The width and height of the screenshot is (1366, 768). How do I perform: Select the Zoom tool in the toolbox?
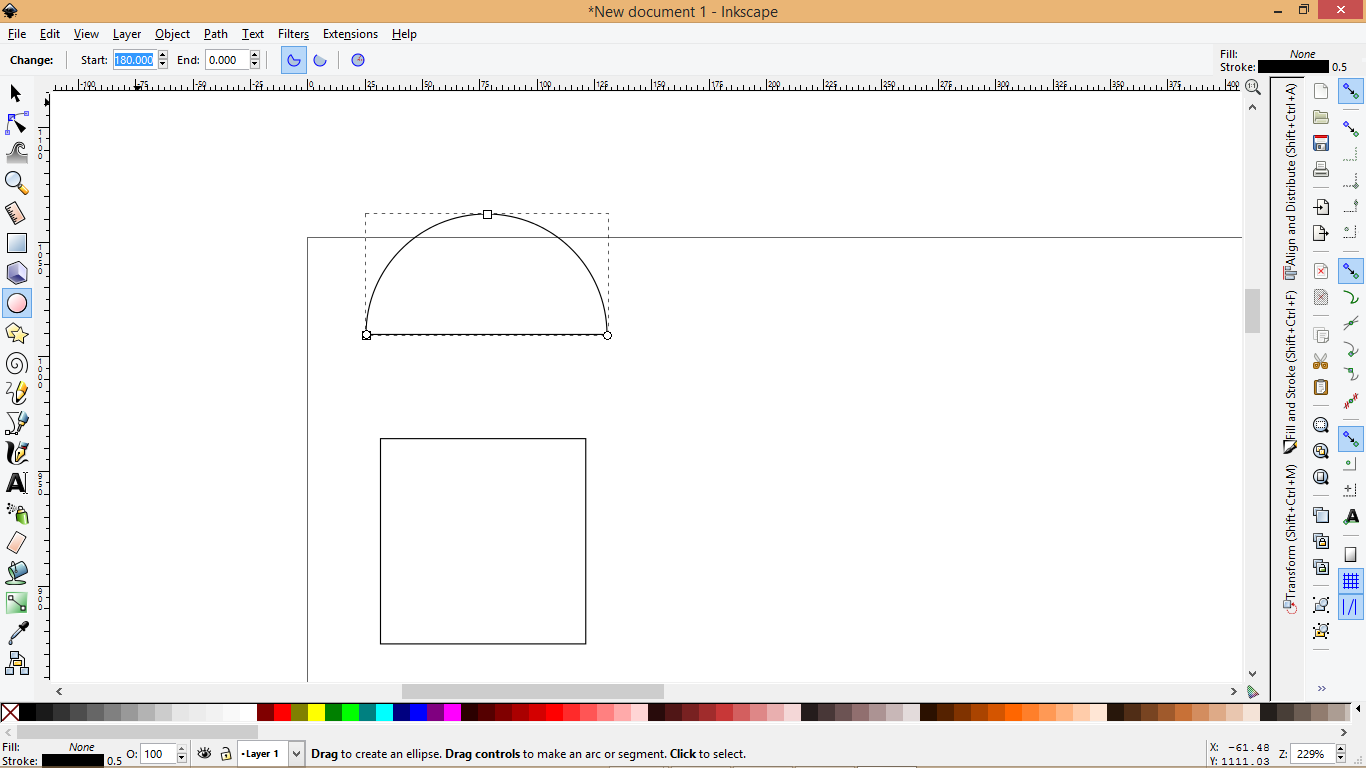coord(17,183)
